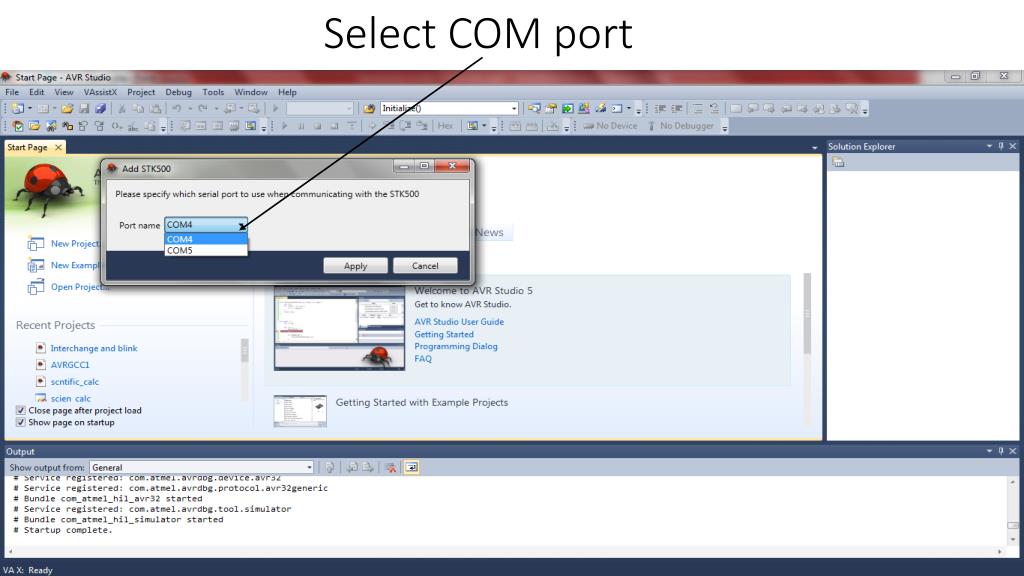The height and width of the screenshot is (576, 1024).
Task: Expand the New Project icon dropdown arrow
Action: click(x=30, y=108)
